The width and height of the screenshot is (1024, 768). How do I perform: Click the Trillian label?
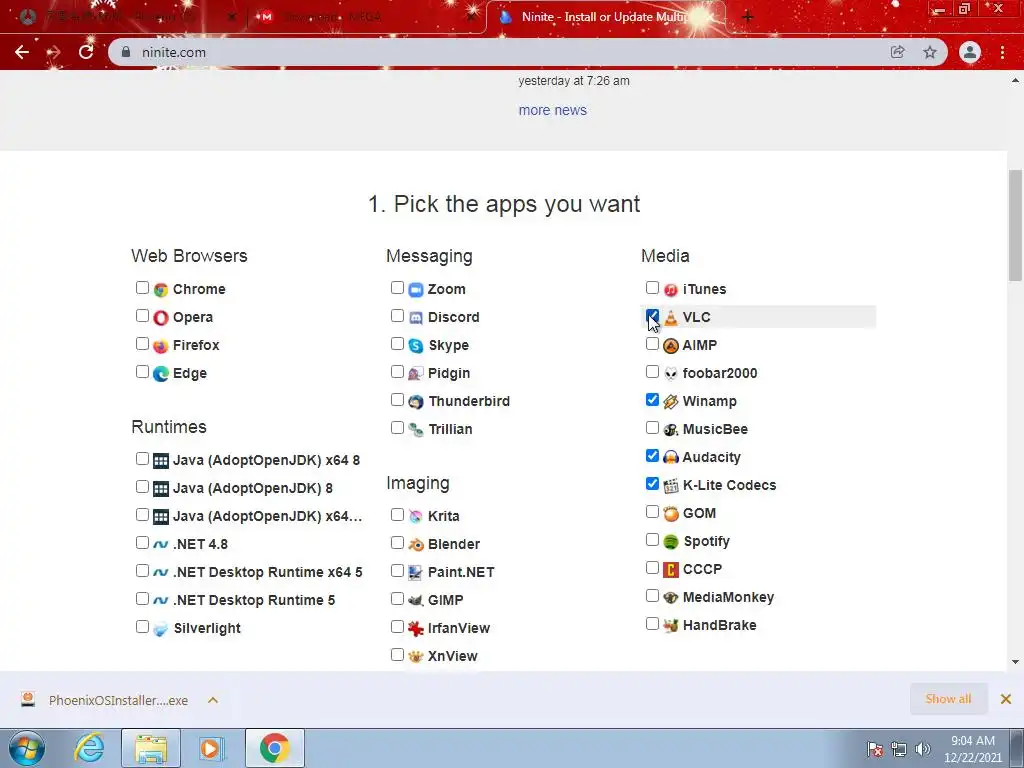[x=450, y=430]
